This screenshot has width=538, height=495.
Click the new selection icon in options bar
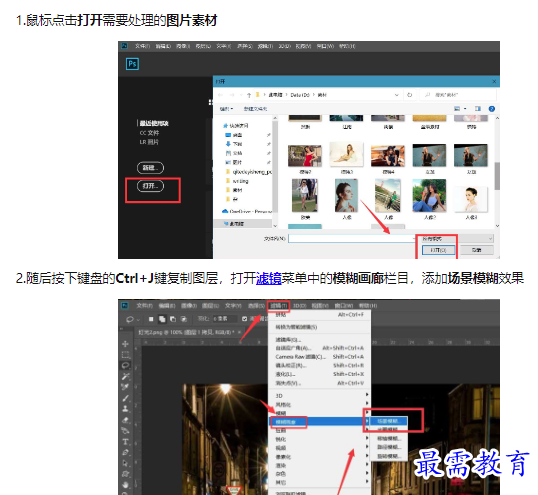click(151, 319)
